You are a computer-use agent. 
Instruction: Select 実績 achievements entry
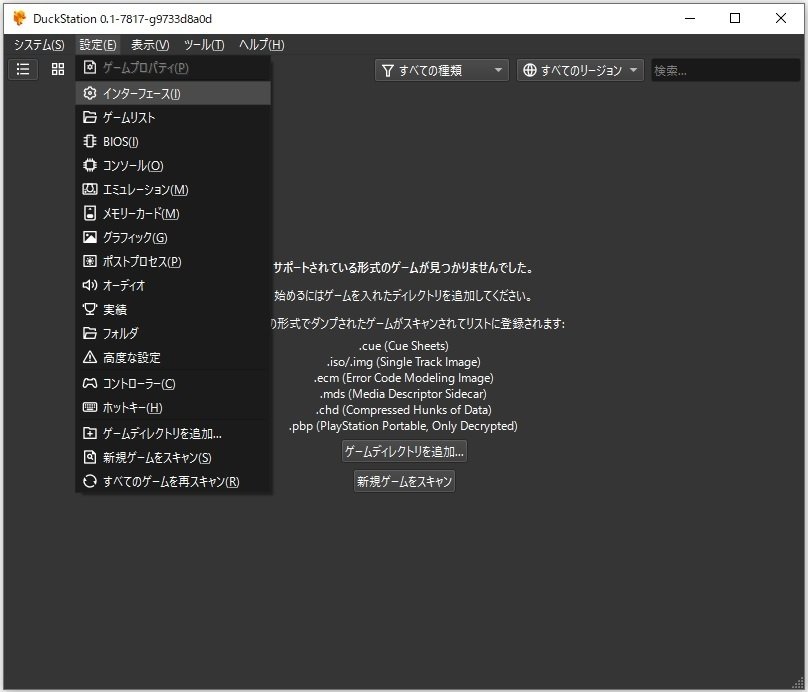(x=173, y=309)
